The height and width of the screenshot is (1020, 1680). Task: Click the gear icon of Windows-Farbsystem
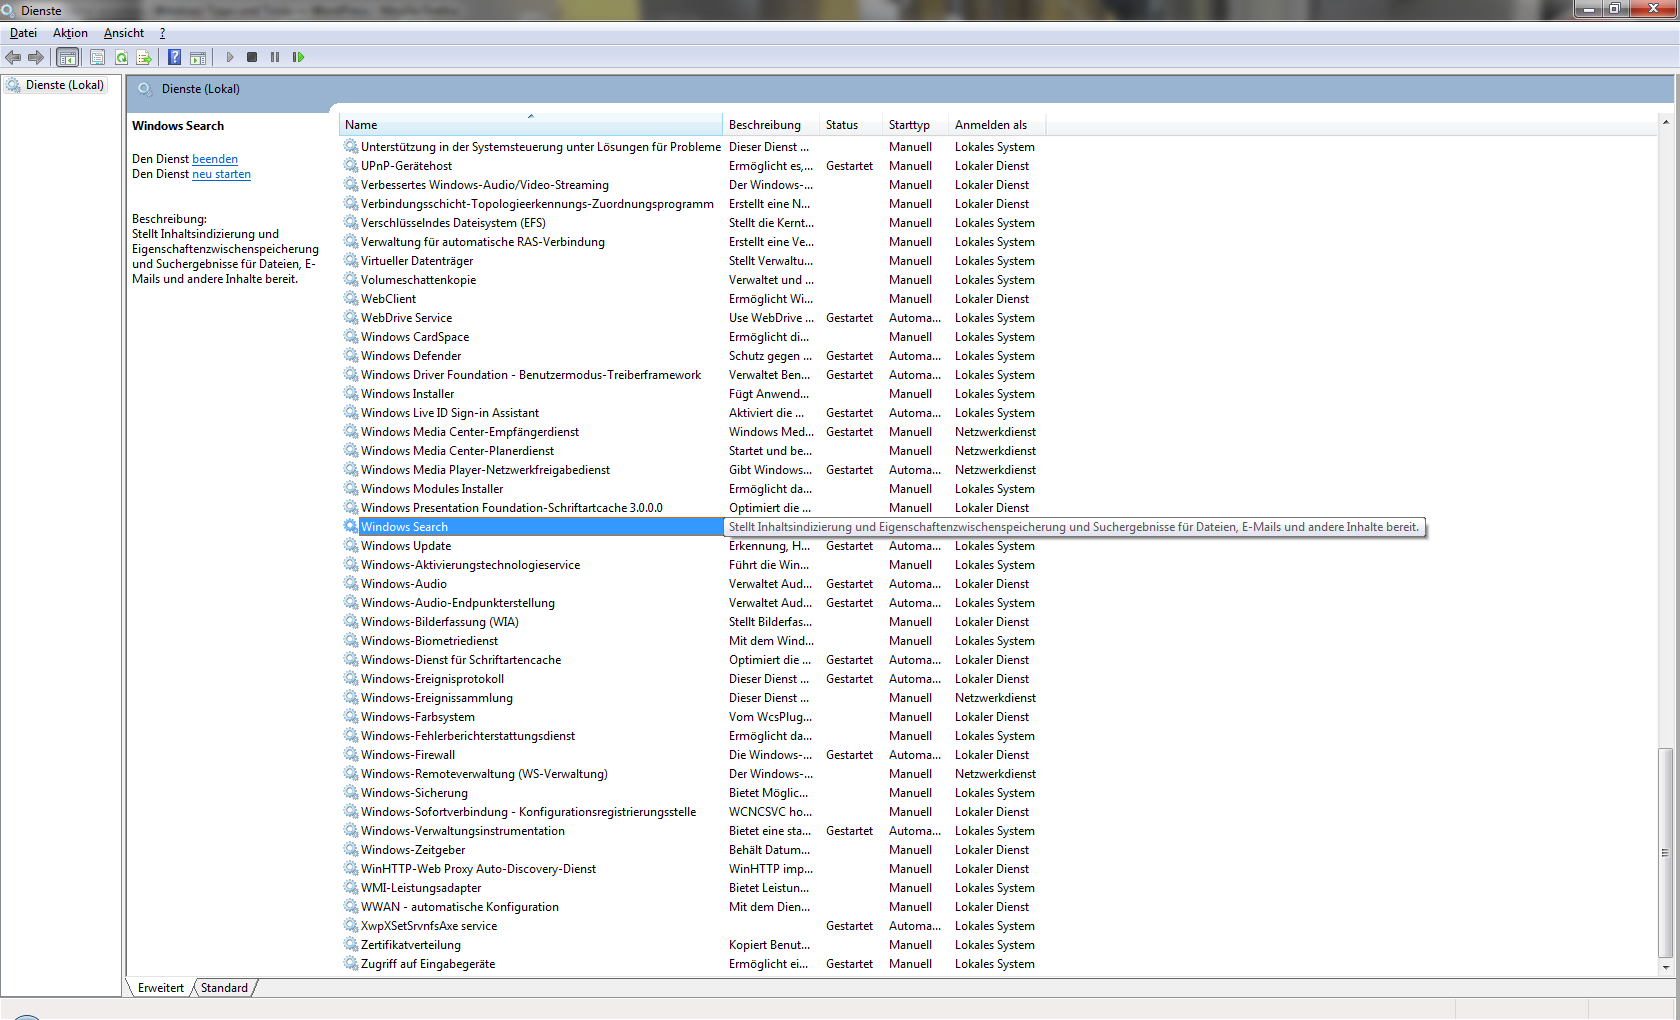(x=351, y=716)
